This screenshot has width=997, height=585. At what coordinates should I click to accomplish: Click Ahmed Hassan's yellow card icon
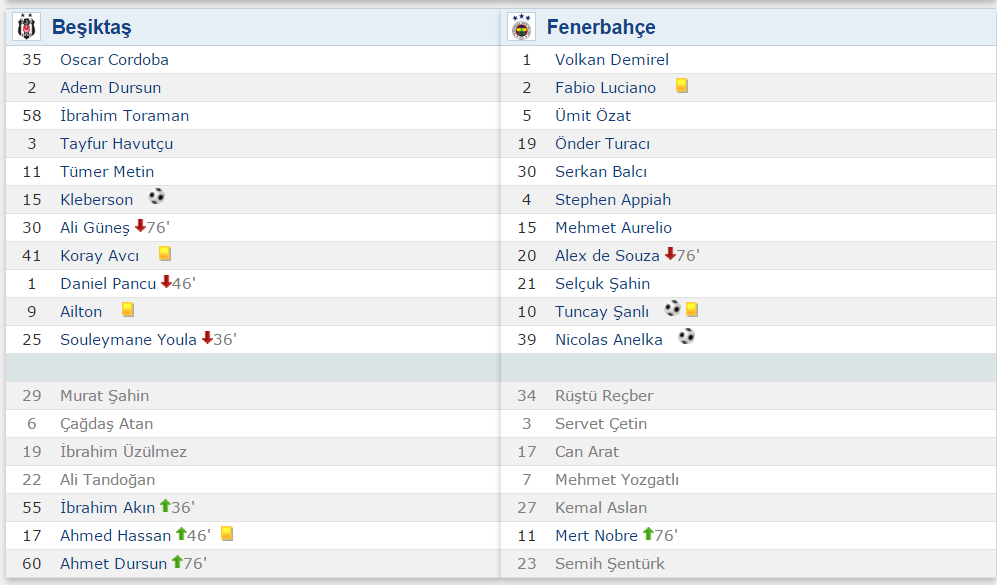click(x=227, y=534)
